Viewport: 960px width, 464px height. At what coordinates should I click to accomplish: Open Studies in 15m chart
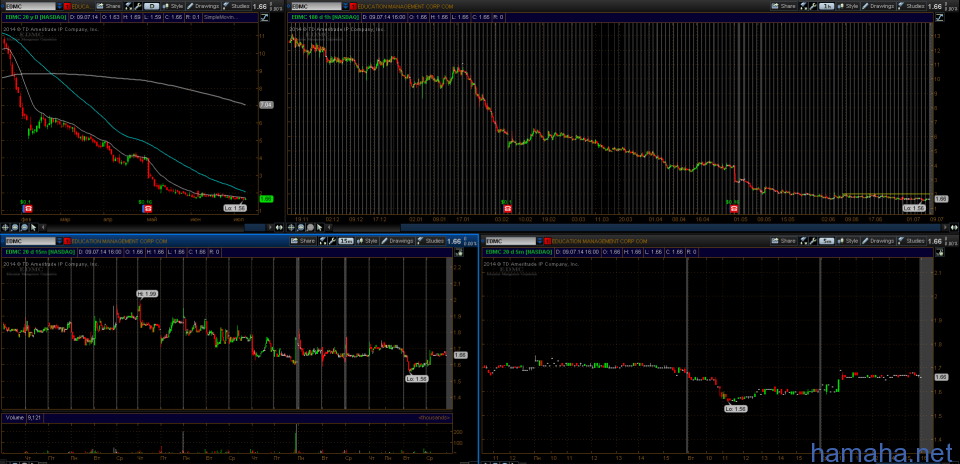click(431, 241)
